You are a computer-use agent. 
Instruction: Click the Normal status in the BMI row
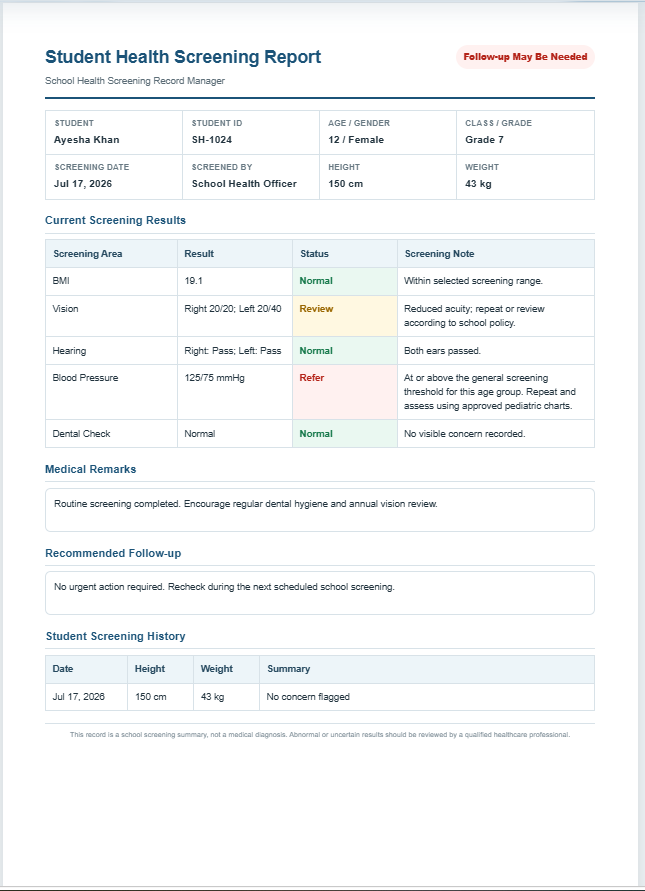[345, 281]
